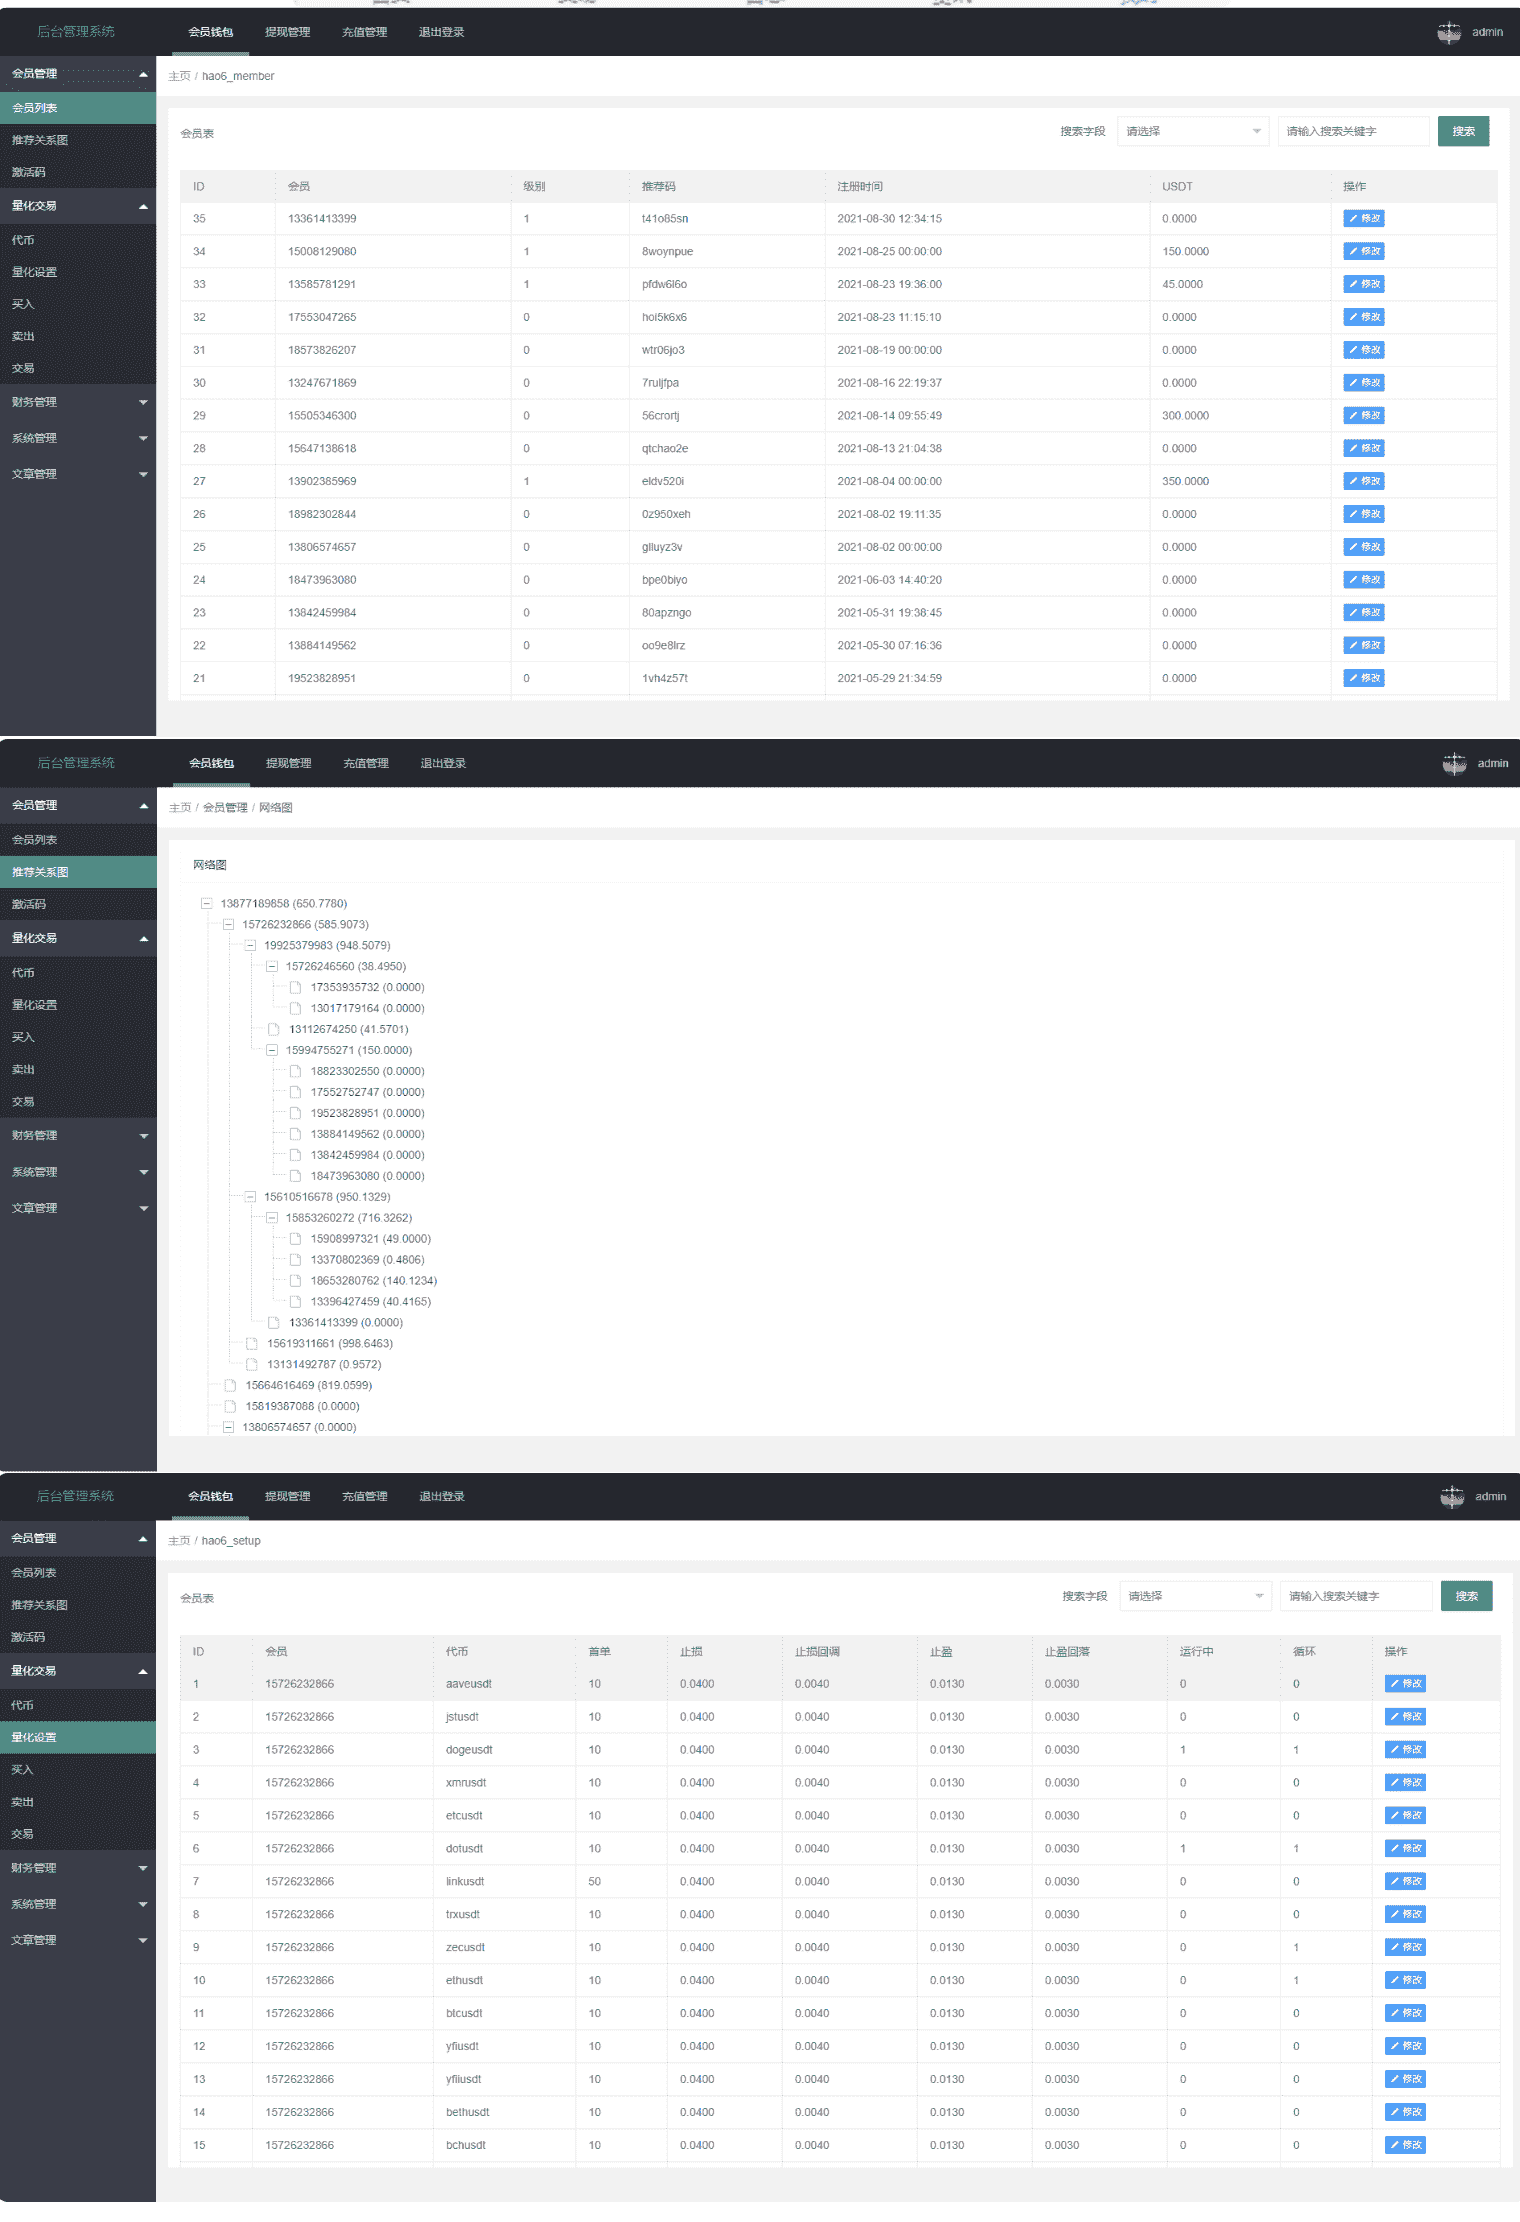Screen dimensions: 1520x2222
Task: Click leaf icon beside 15908997321 tree node
Action: (x=295, y=1239)
